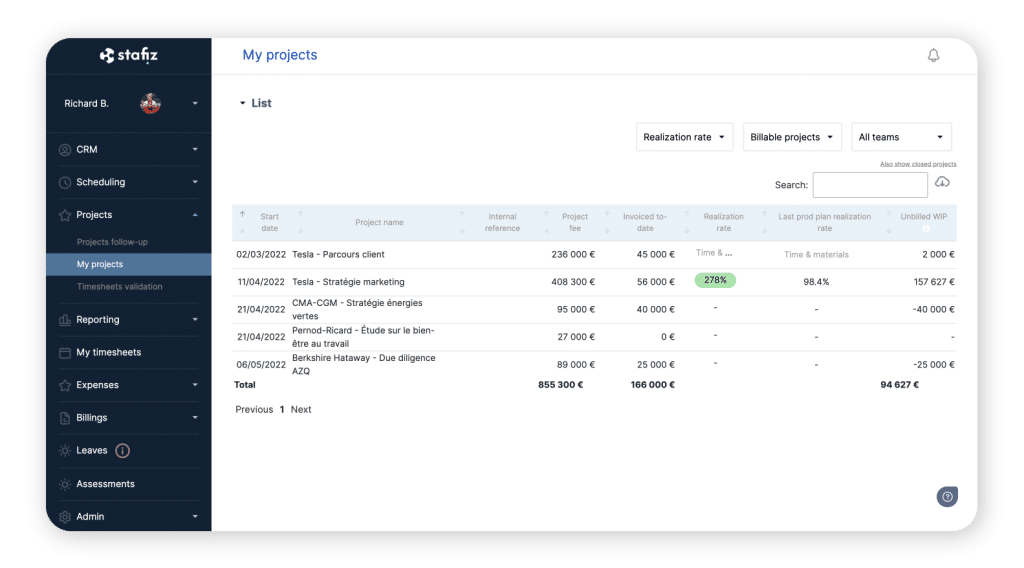Open Projects follow-up submenu item
The width and height of the screenshot is (1024, 568).
click(x=112, y=242)
